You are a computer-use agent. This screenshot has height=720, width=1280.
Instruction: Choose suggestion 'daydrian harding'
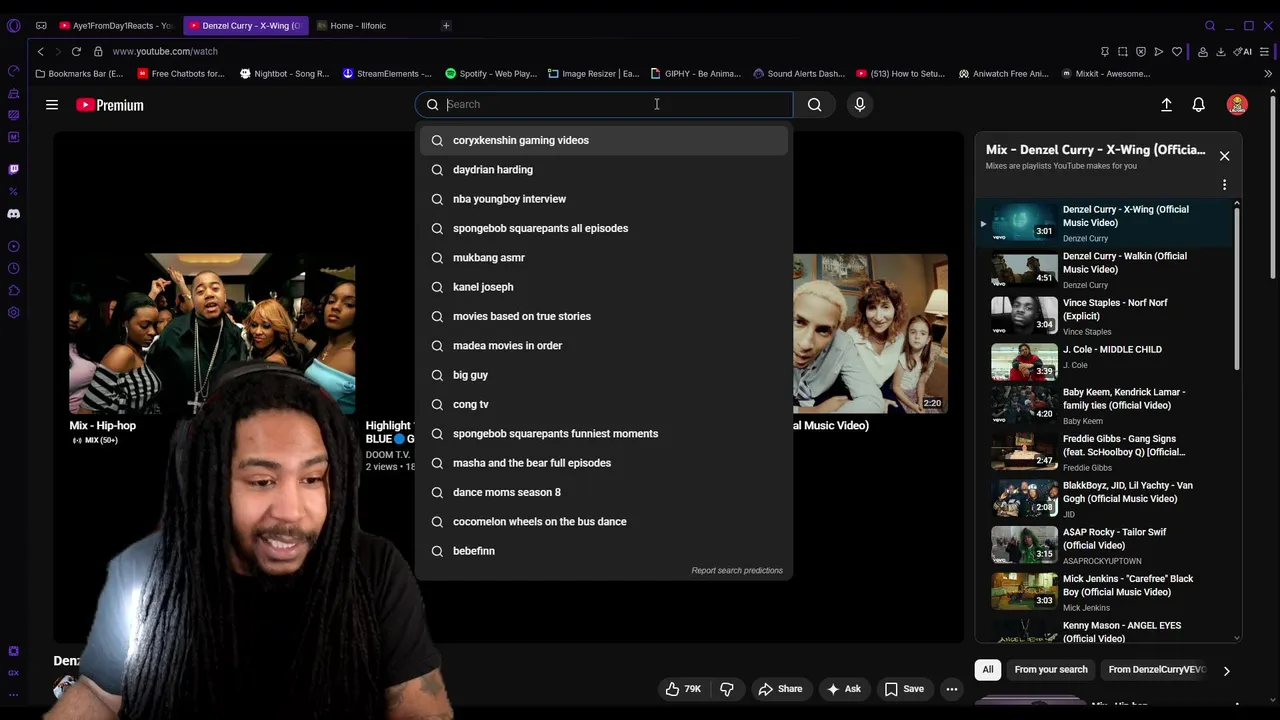coord(604,170)
